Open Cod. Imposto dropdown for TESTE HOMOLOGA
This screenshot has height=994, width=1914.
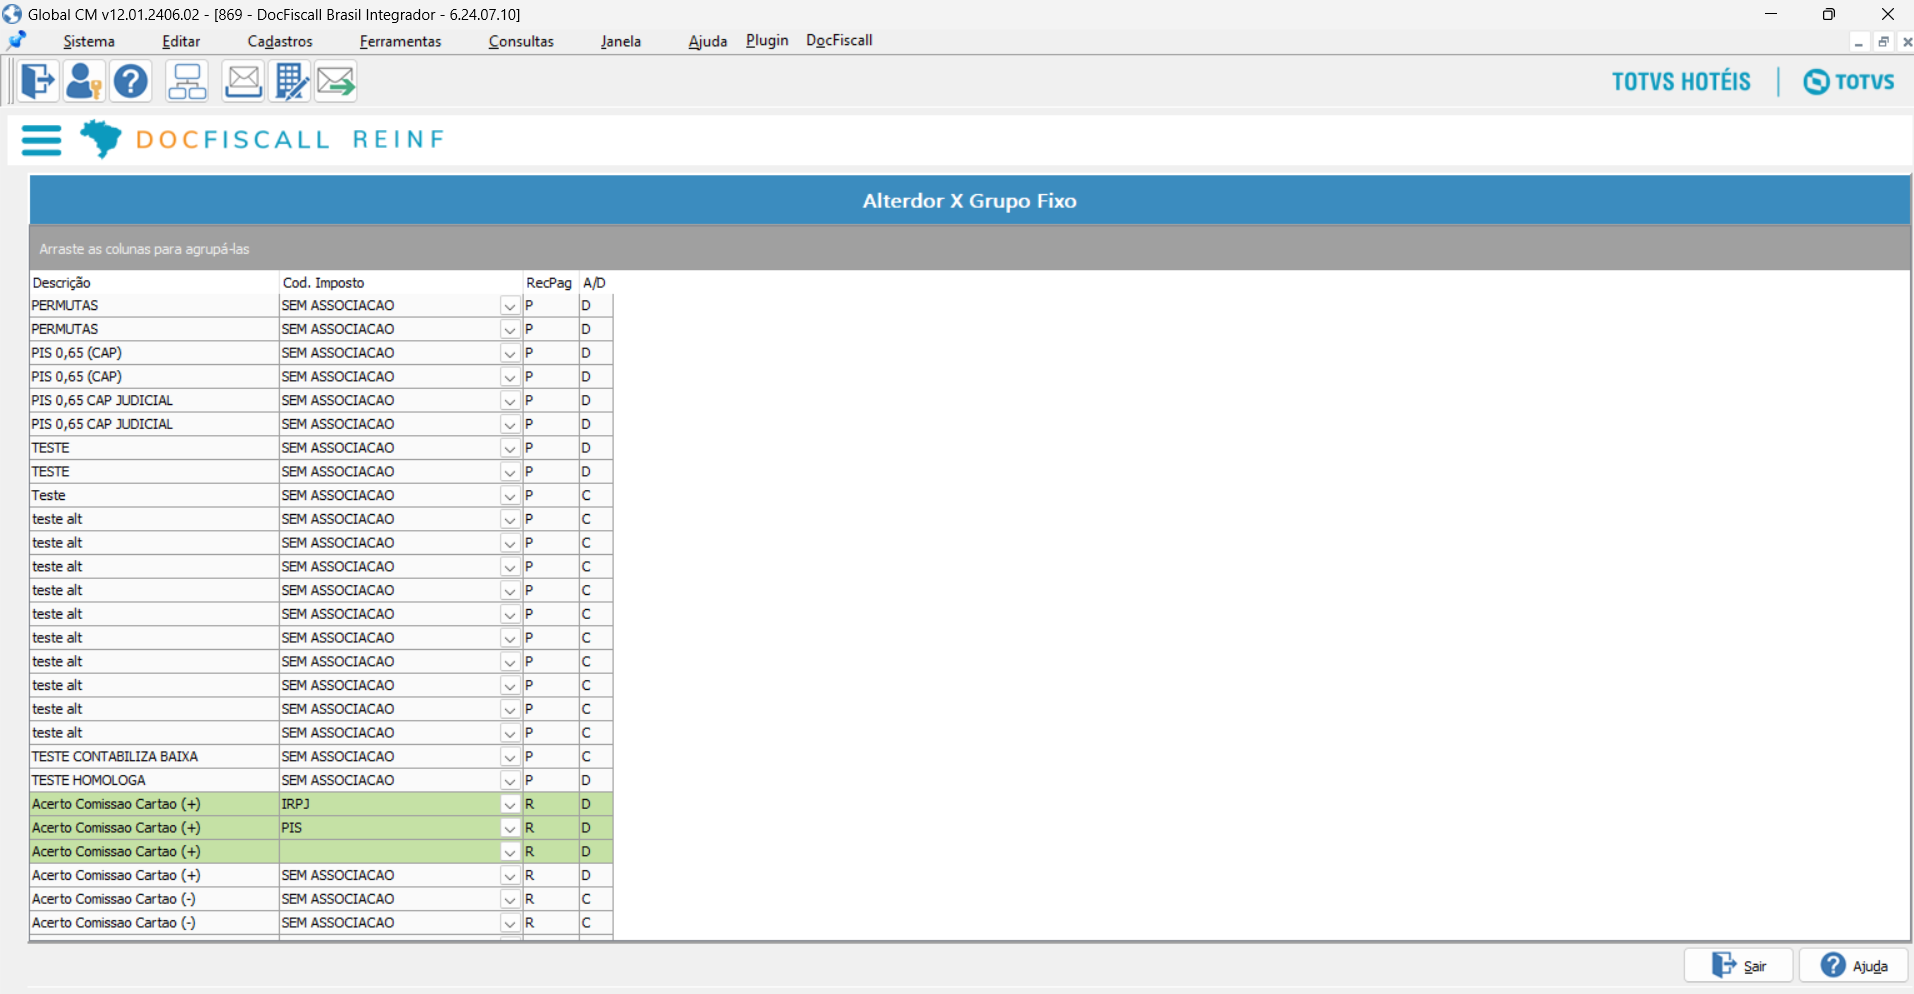tap(510, 781)
